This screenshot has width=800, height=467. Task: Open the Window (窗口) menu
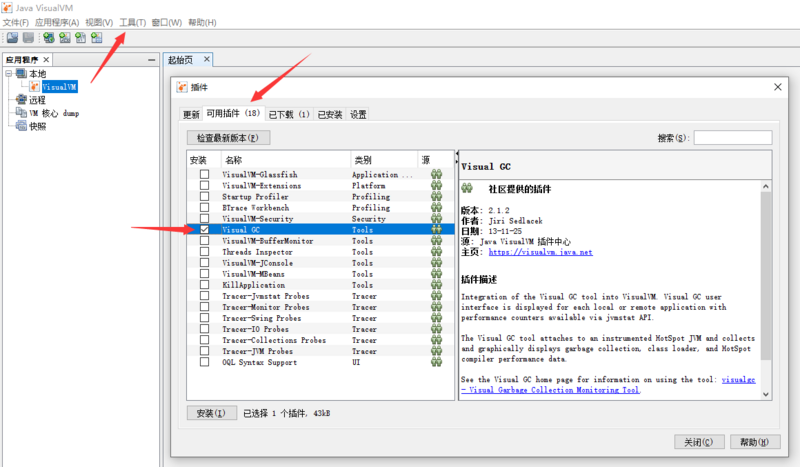167,22
